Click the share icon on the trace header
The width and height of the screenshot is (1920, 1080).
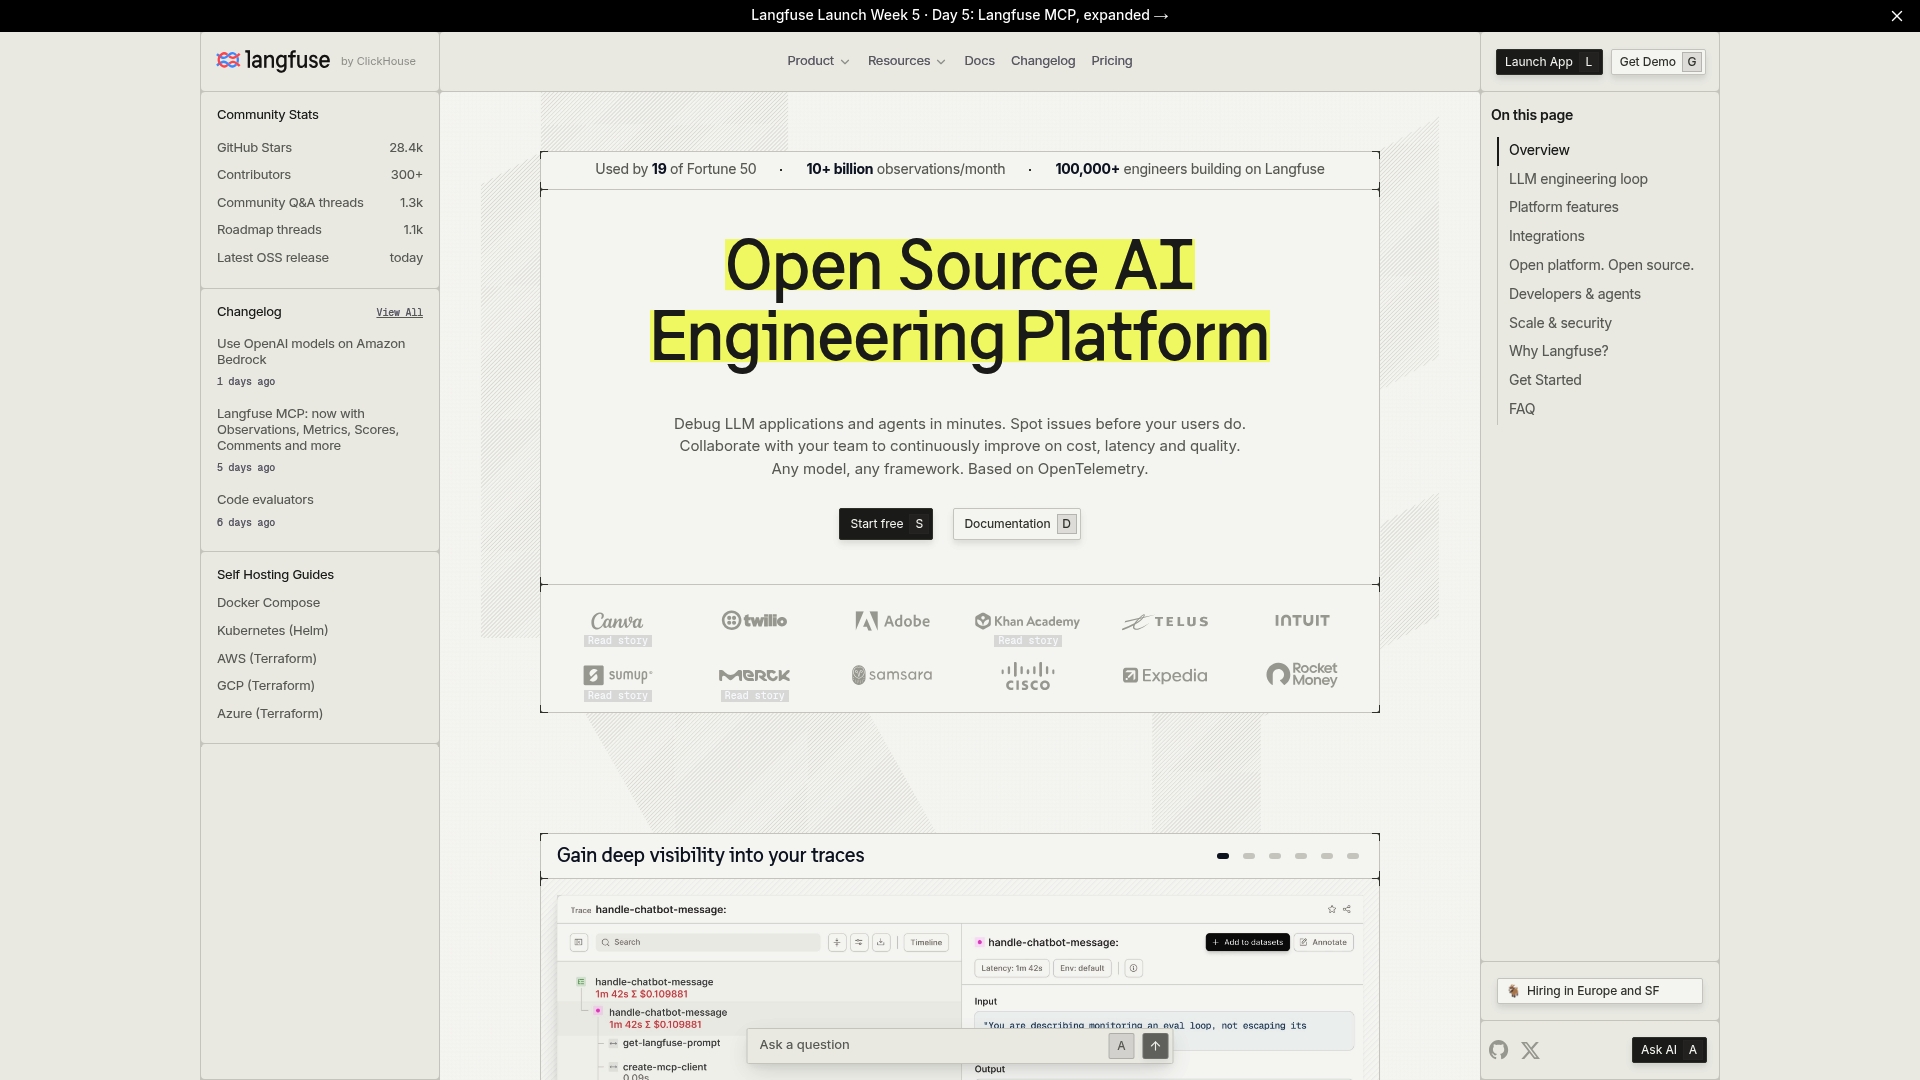(x=1347, y=909)
